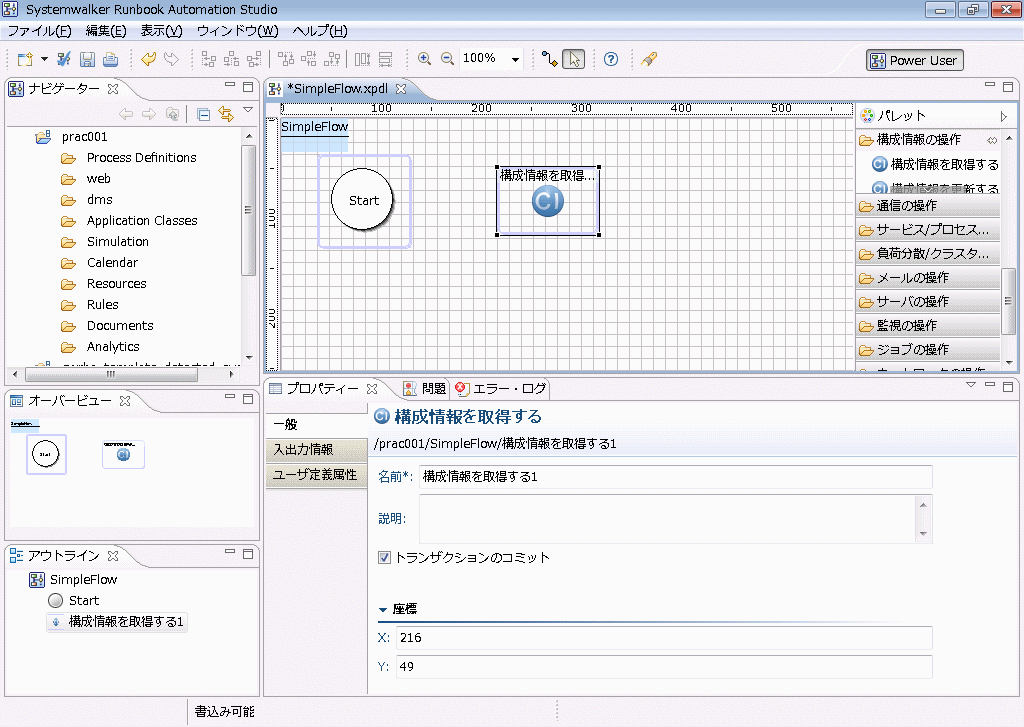Select the prac001 project in navigator

[84, 137]
